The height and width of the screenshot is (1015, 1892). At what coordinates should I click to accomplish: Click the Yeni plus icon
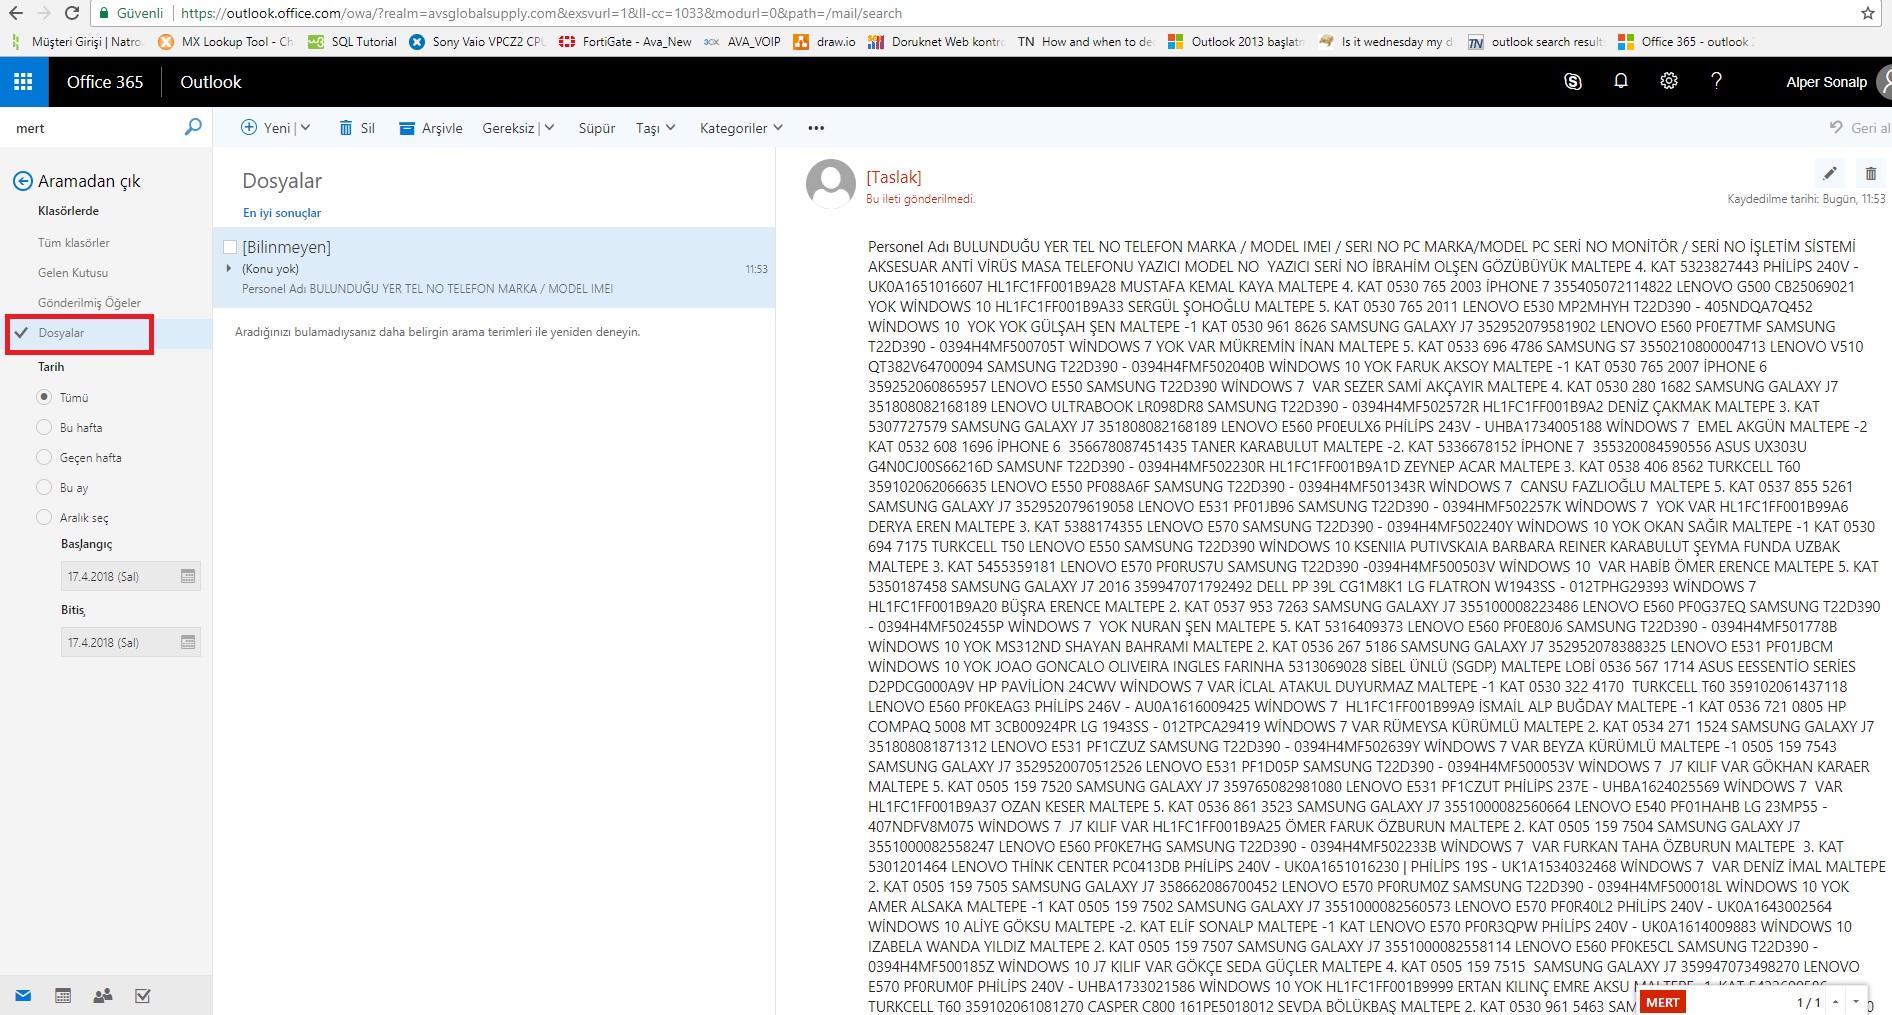click(x=249, y=127)
